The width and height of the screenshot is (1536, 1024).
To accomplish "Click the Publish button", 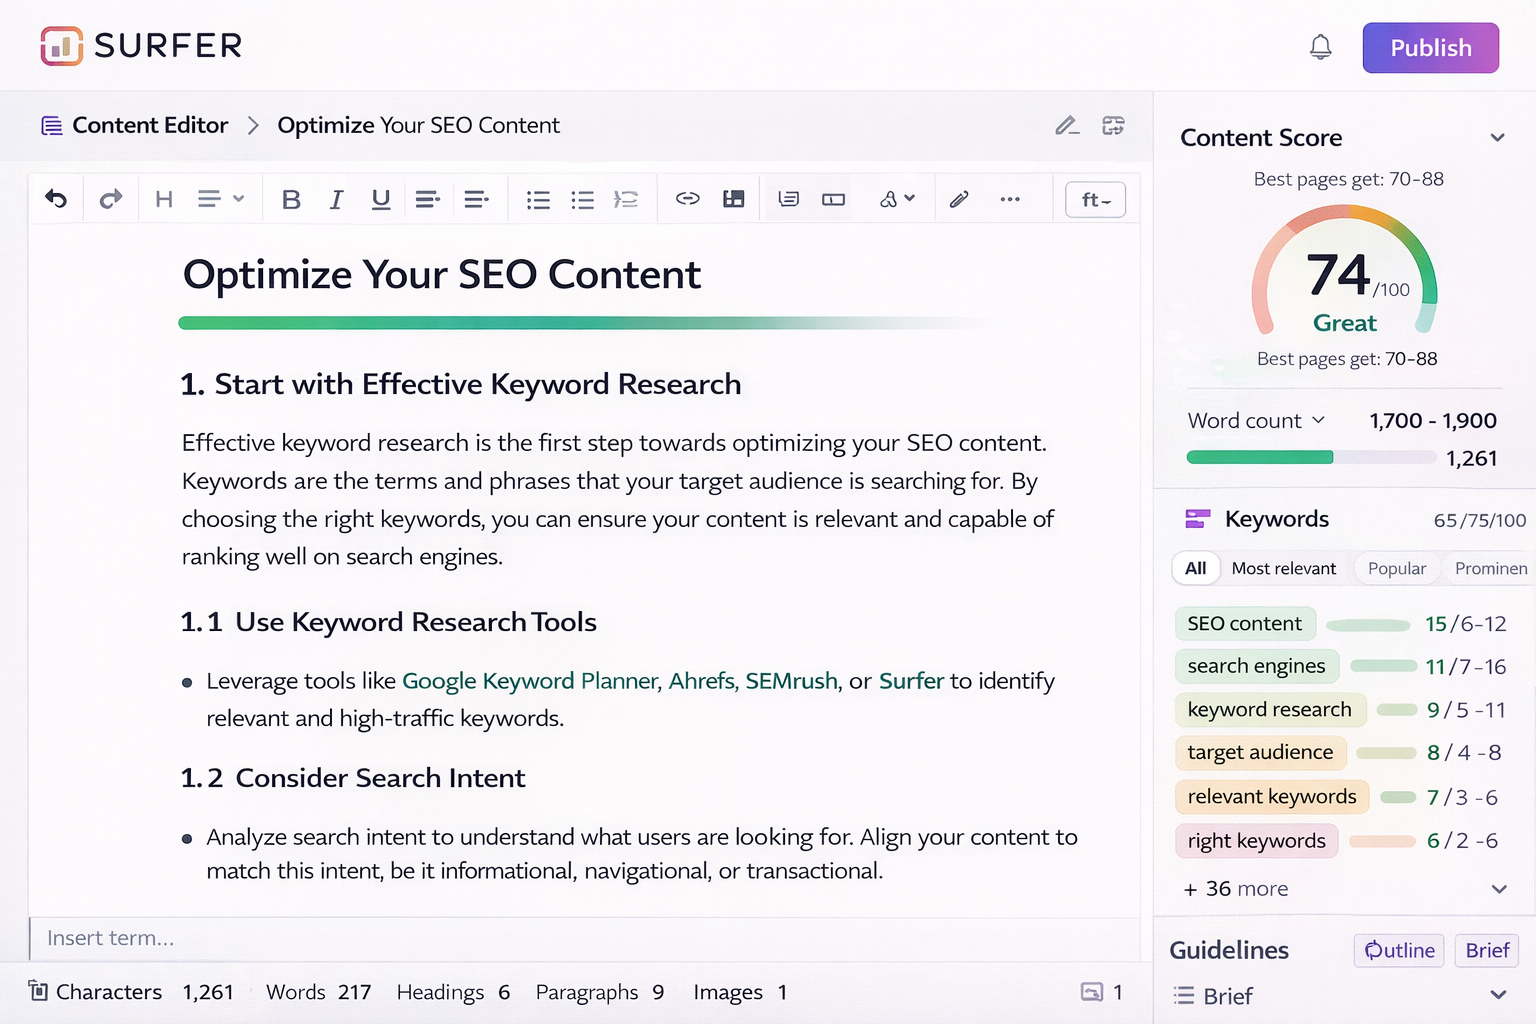I will pos(1430,47).
